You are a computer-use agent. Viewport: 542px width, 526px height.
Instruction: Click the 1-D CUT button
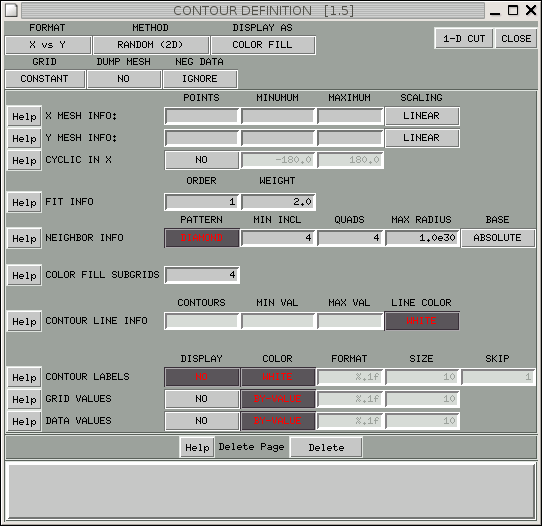pos(464,38)
